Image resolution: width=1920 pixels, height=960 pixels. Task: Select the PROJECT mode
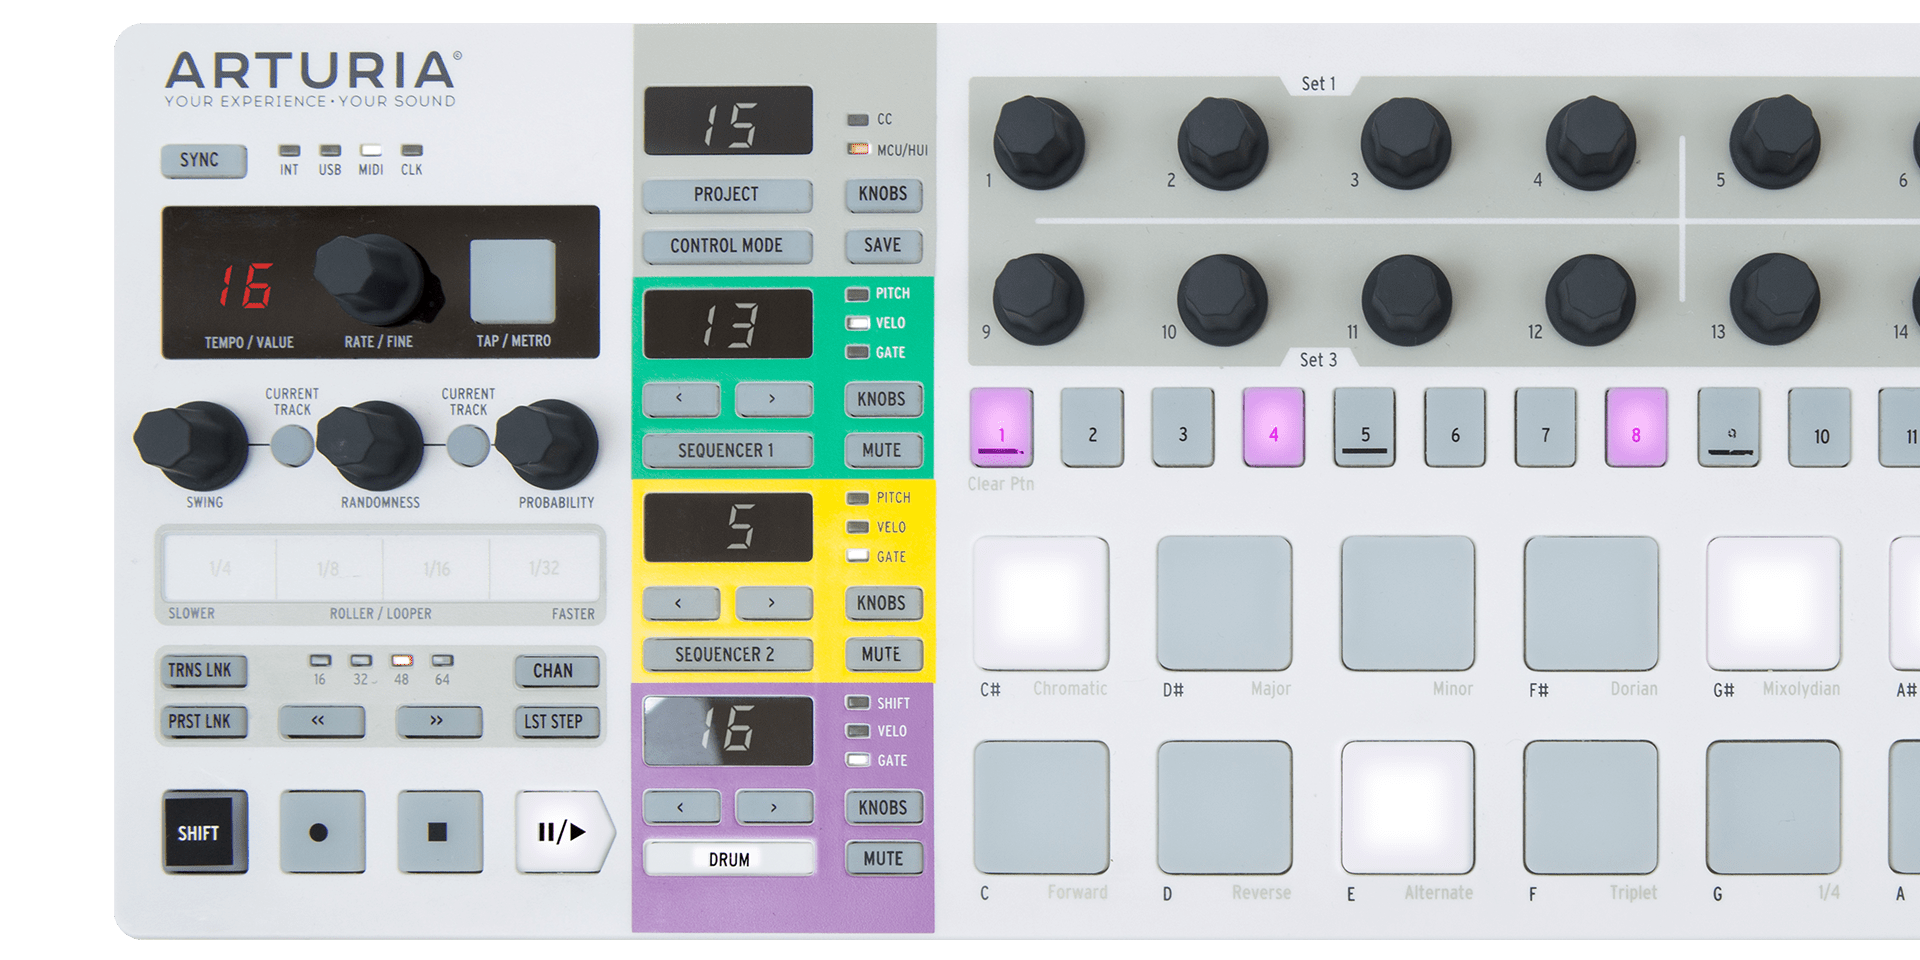click(x=727, y=194)
